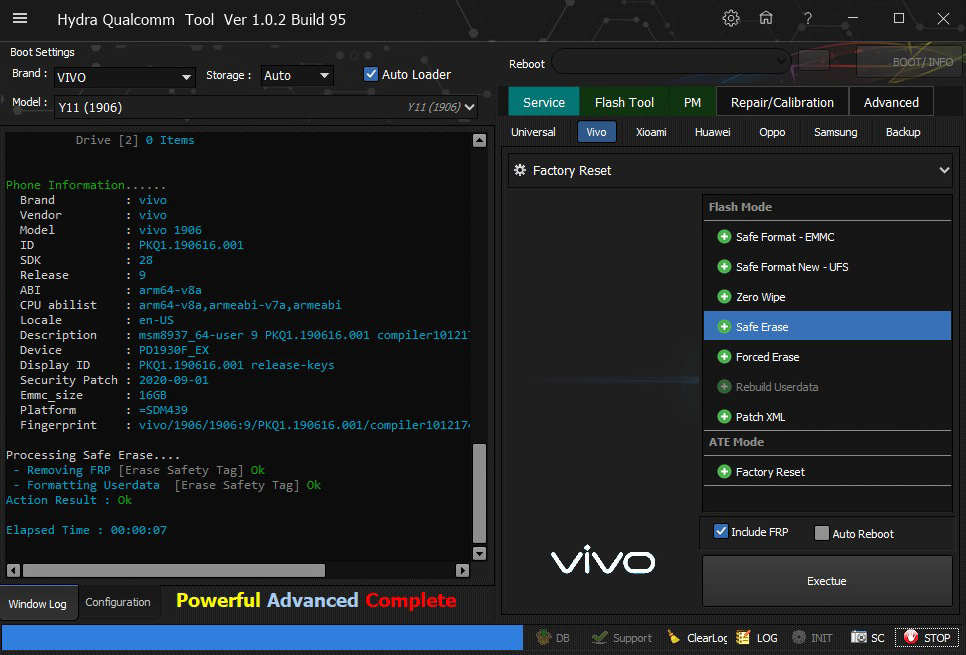Click the home icon in title bar
Image resolution: width=966 pixels, height=655 pixels.
(x=766, y=18)
